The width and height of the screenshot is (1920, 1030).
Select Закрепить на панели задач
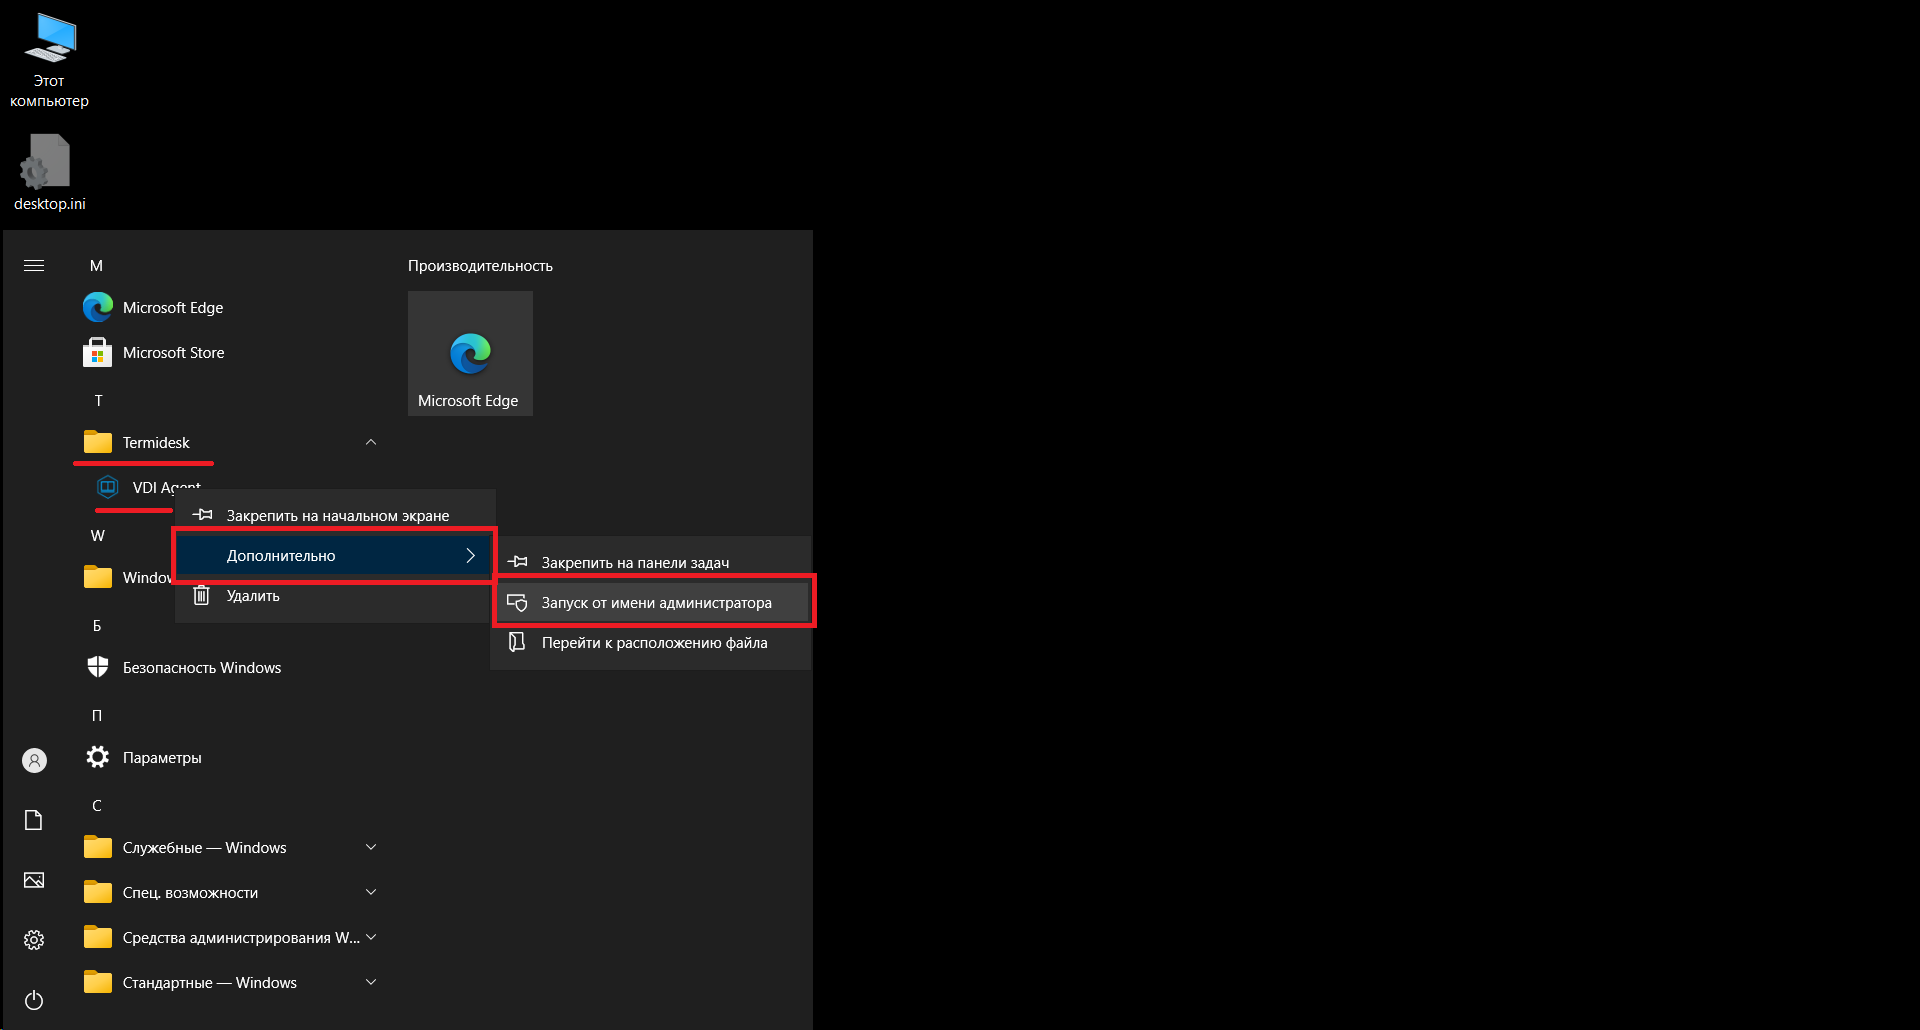(x=650, y=562)
